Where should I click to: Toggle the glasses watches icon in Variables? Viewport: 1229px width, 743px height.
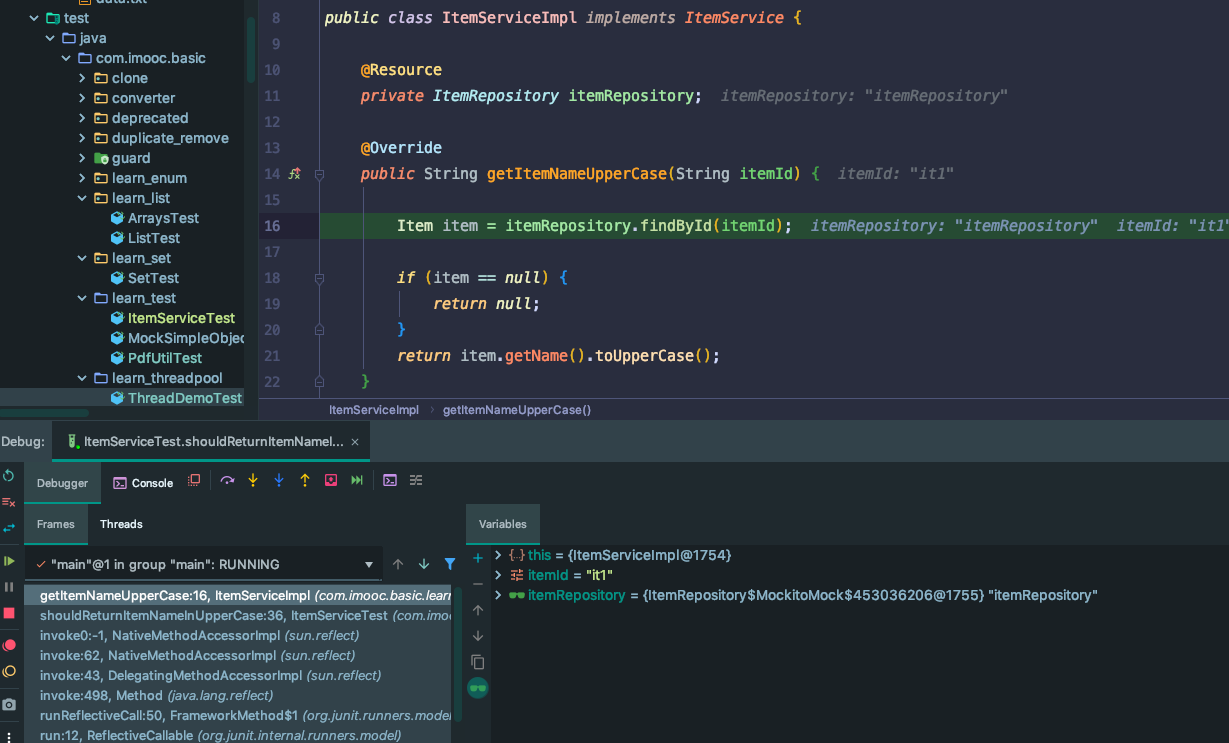tap(478, 688)
